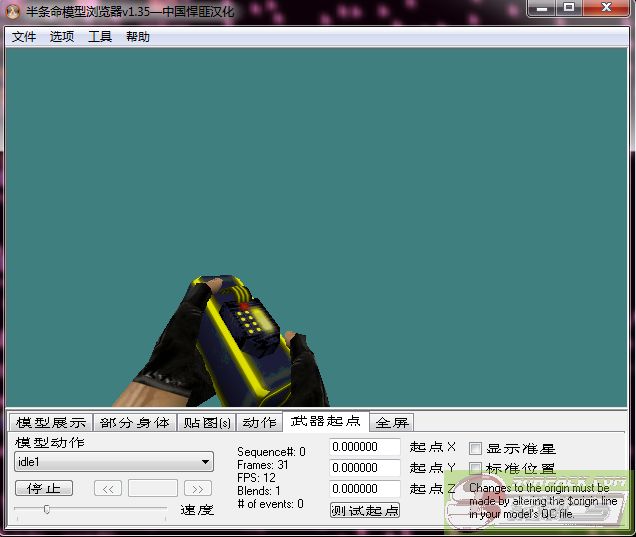Viewport: 636px width, 537px height.
Task: Click the 起点 Y value field
Action: (365, 468)
